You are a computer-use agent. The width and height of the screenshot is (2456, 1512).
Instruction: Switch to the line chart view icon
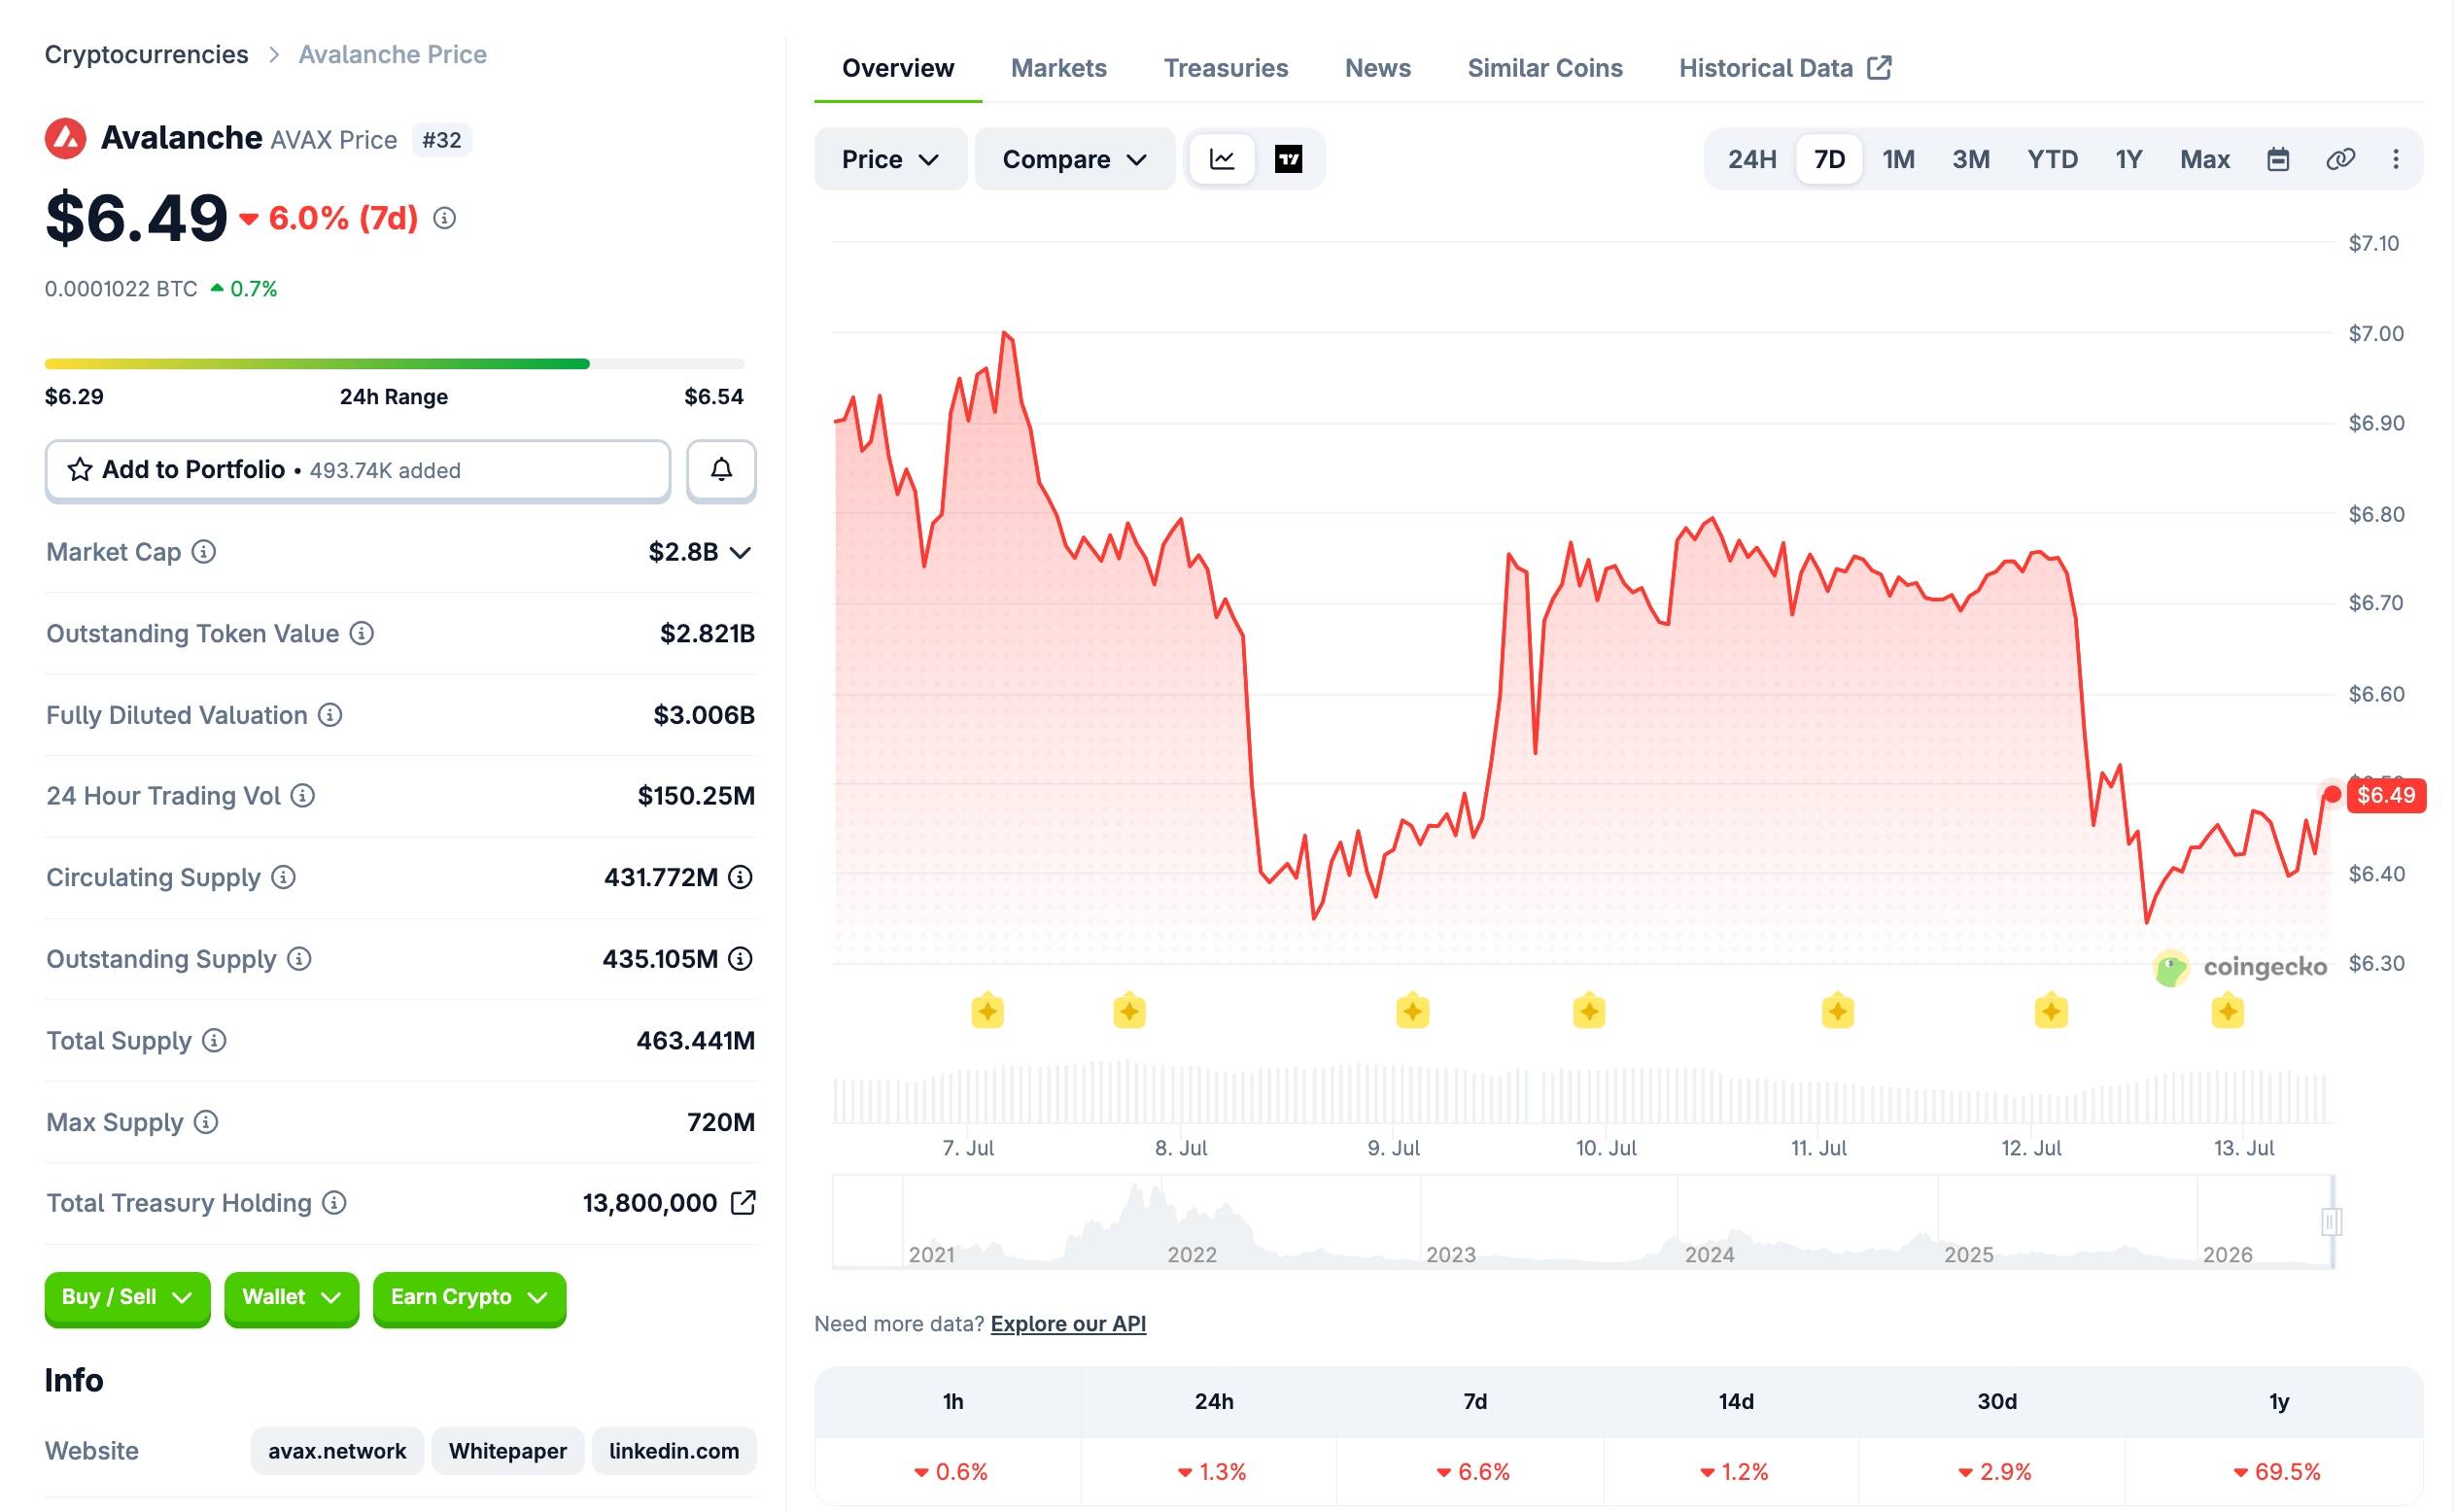[1223, 159]
